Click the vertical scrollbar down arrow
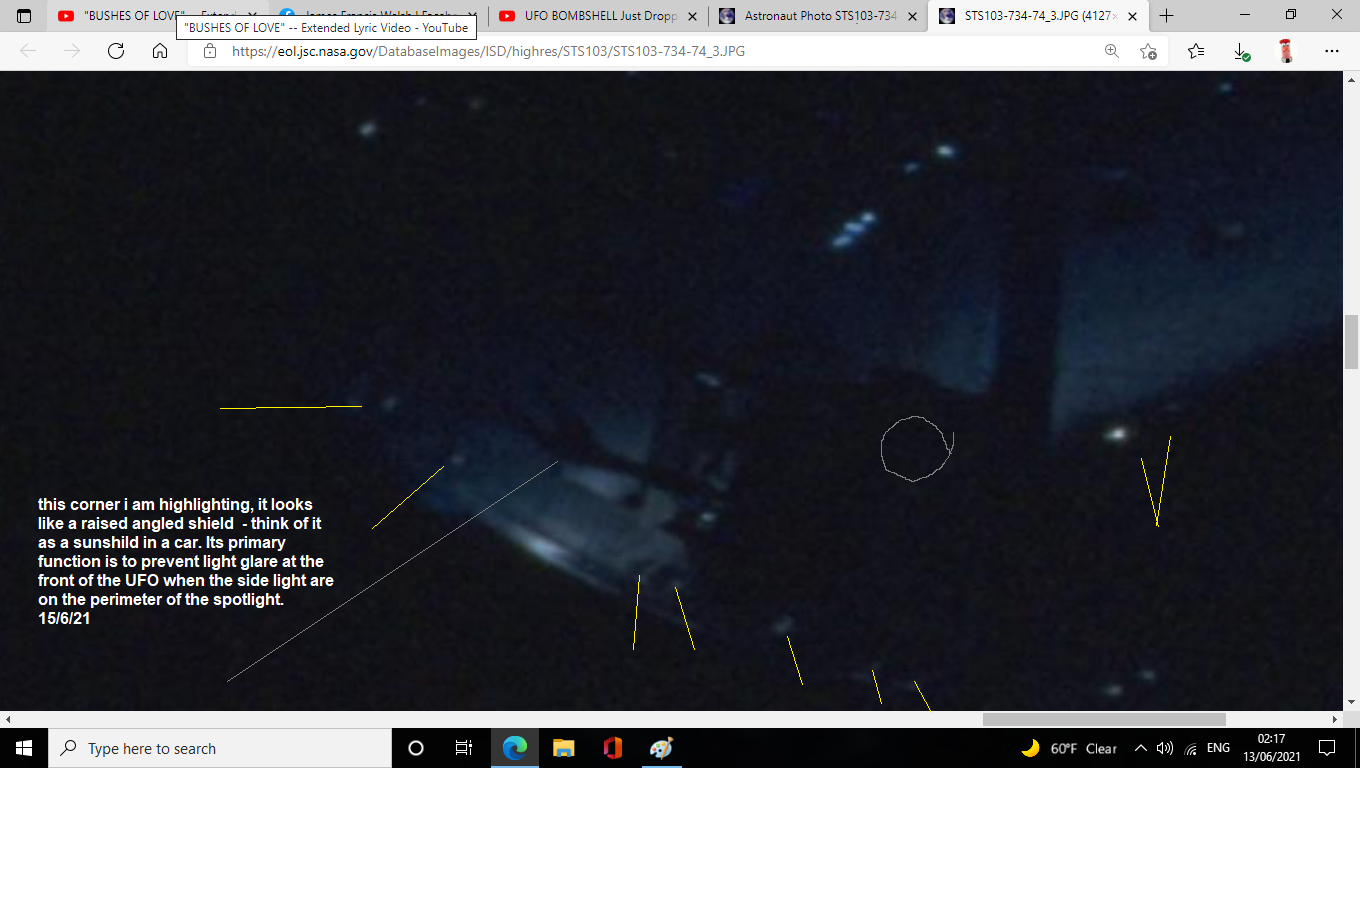Viewport: 1360px width, 913px height. (x=1351, y=702)
